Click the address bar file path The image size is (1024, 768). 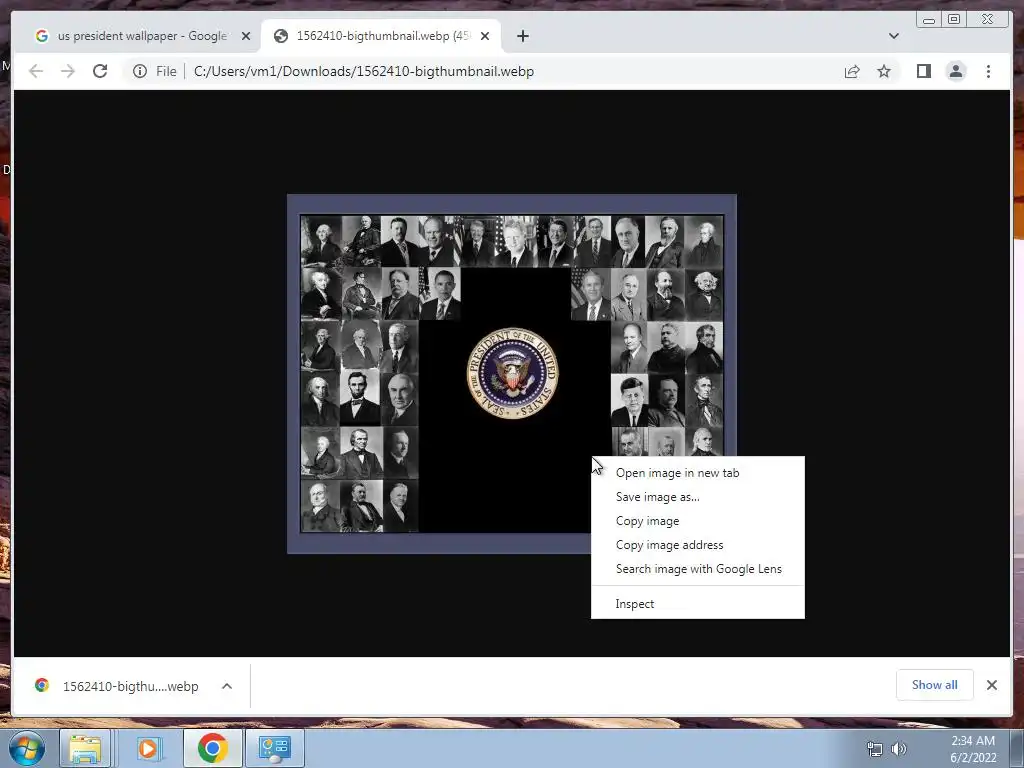[x=364, y=71]
